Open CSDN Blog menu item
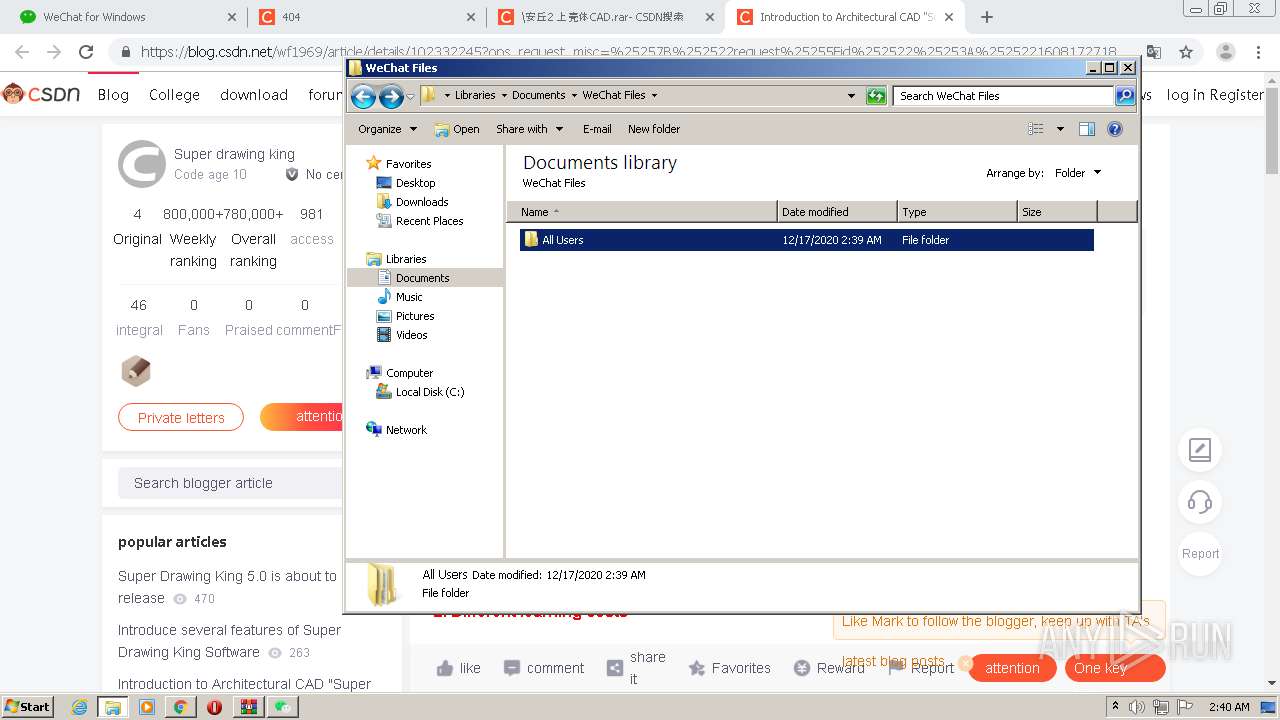Image resolution: width=1280 pixels, height=720 pixels. 113,94
